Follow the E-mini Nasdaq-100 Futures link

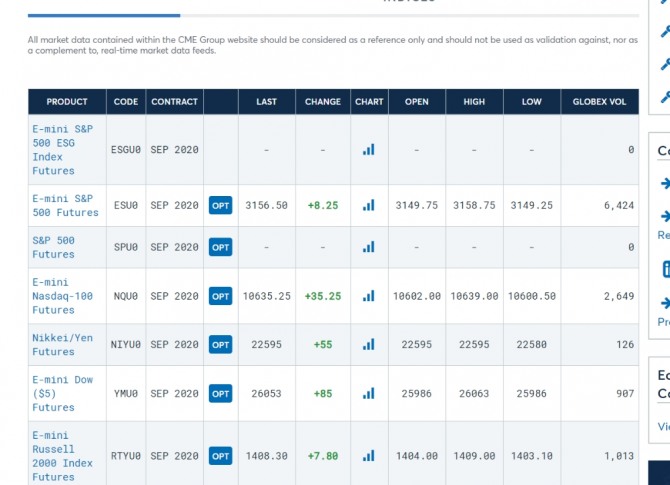[62, 296]
